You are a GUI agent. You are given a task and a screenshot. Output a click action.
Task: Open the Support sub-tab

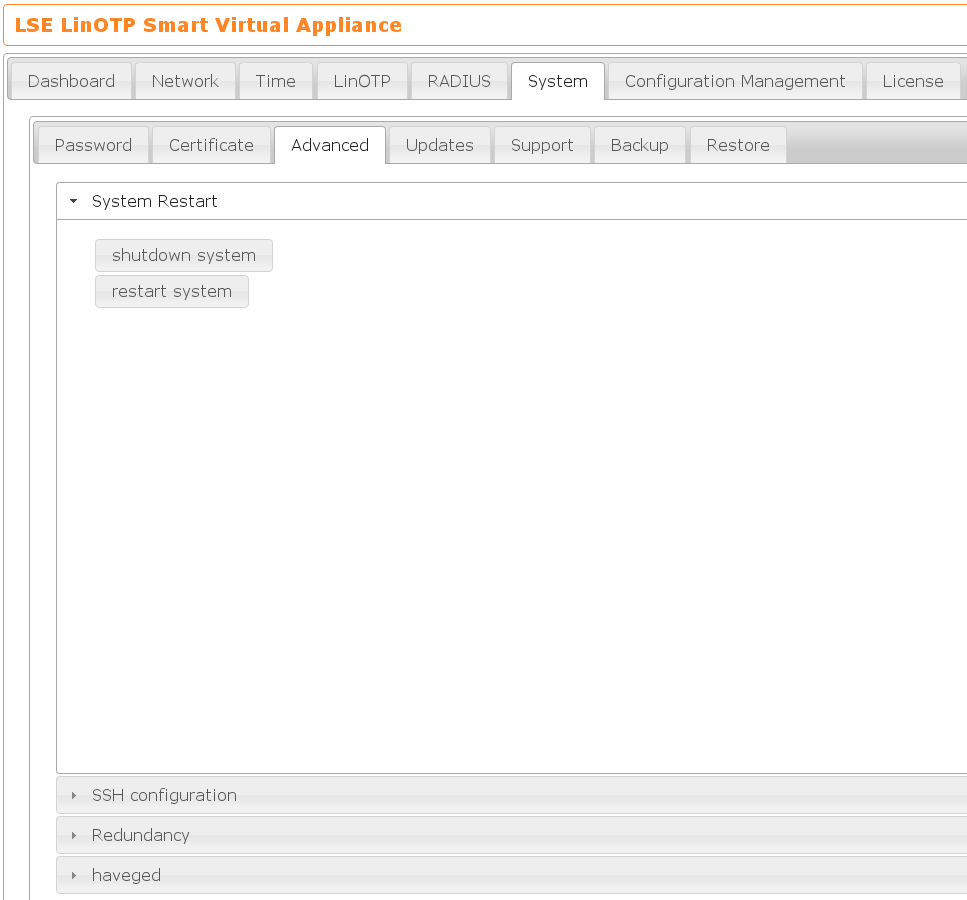tap(542, 145)
